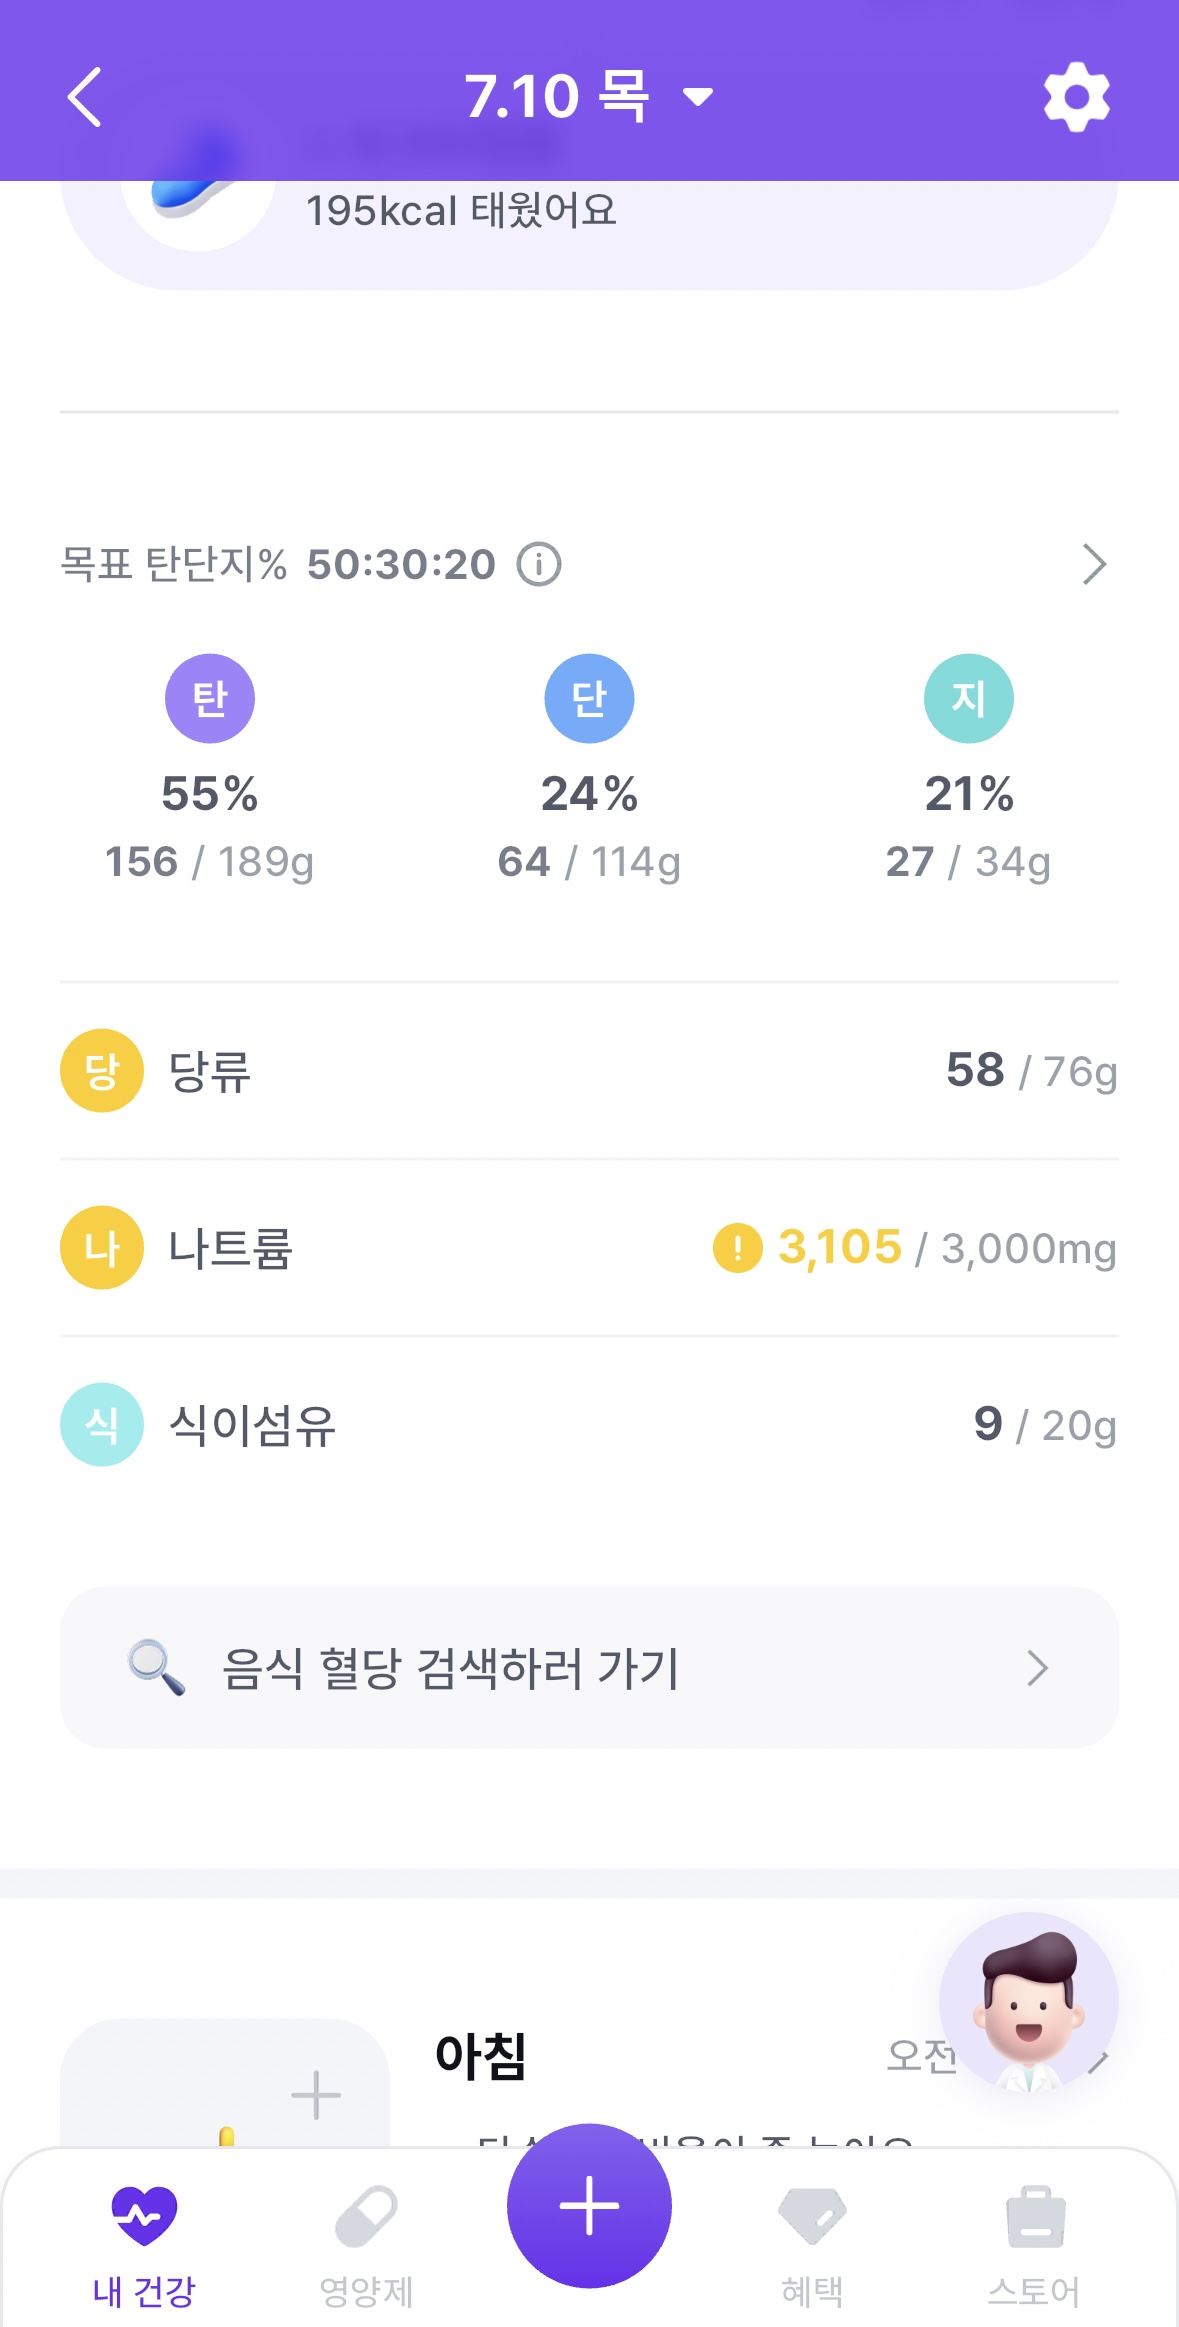Image resolution: width=1179 pixels, height=2327 pixels.
Task: Tap the teal 지 fat badge
Action: coord(968,698)
